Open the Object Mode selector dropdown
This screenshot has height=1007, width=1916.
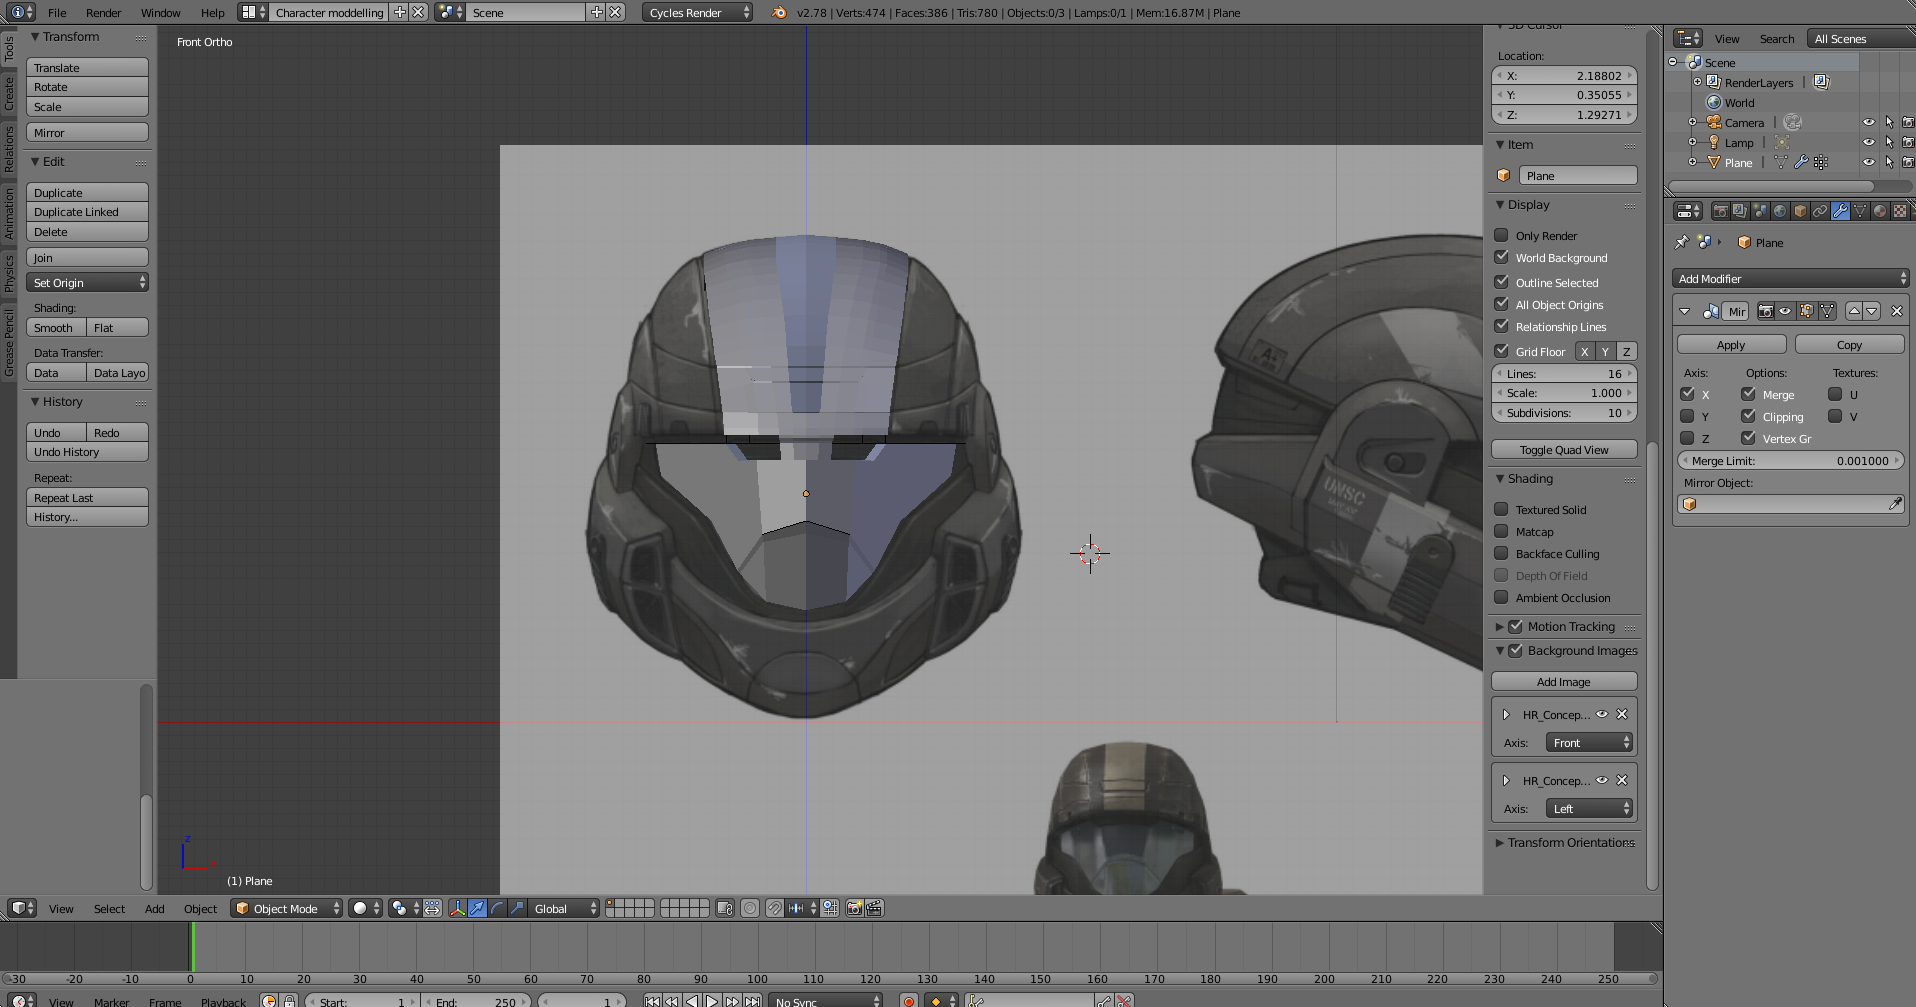point(286,908)
